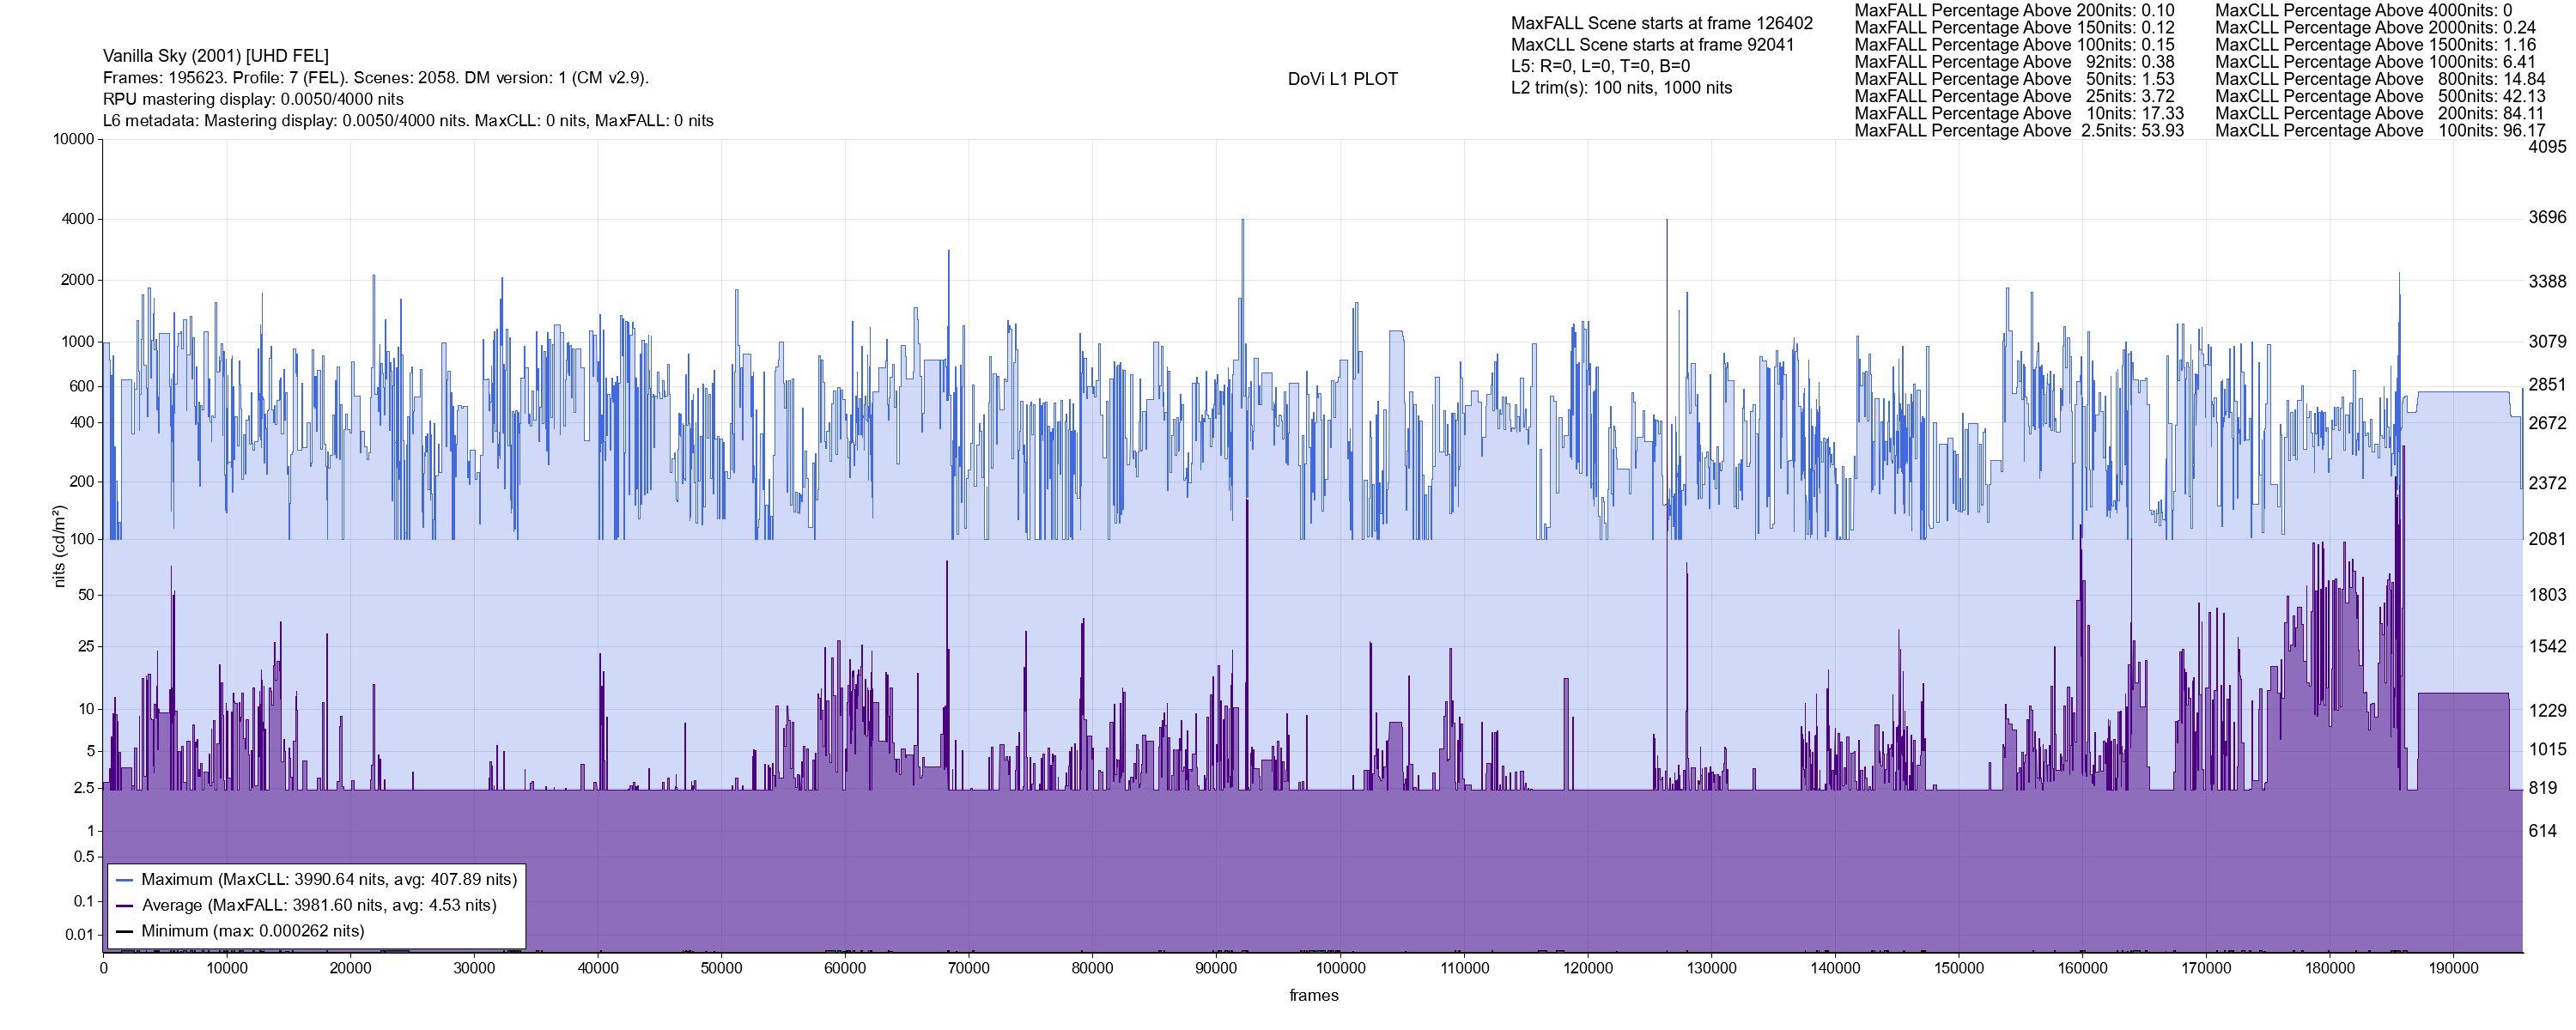Click the black Minimum legend line swatch

pyautogui.click(x=125, y=931)
